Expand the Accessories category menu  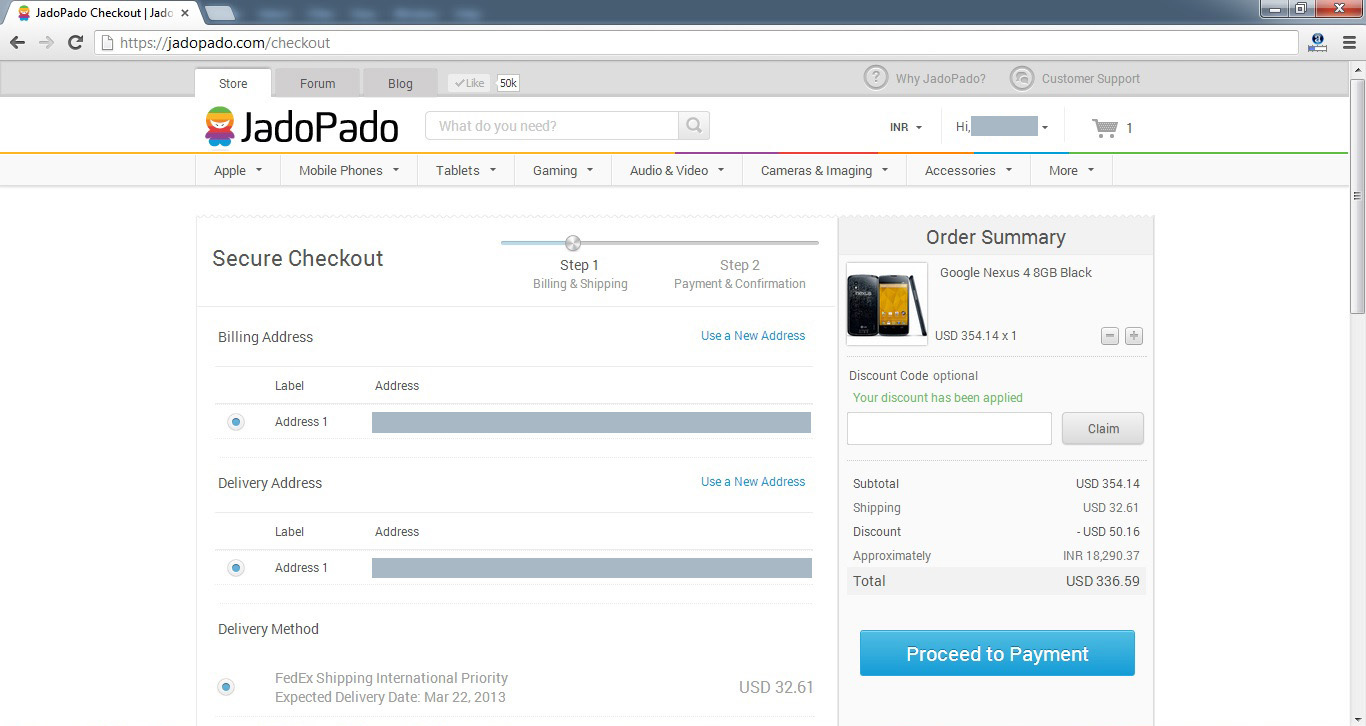point(968,170)
